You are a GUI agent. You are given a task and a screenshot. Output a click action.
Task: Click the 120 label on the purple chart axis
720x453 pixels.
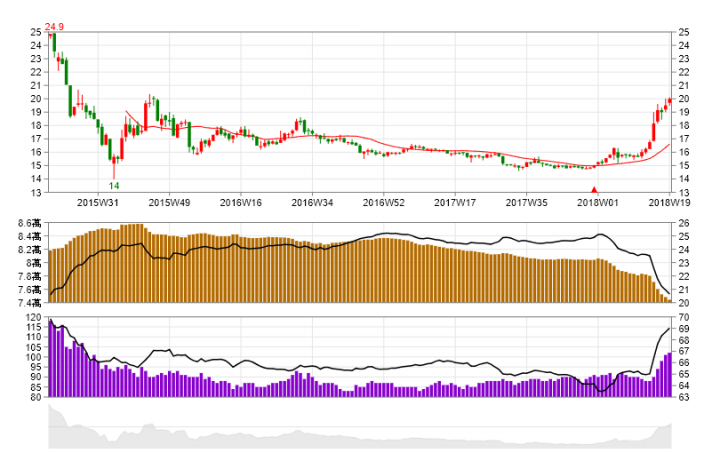(x=34, y=317)
